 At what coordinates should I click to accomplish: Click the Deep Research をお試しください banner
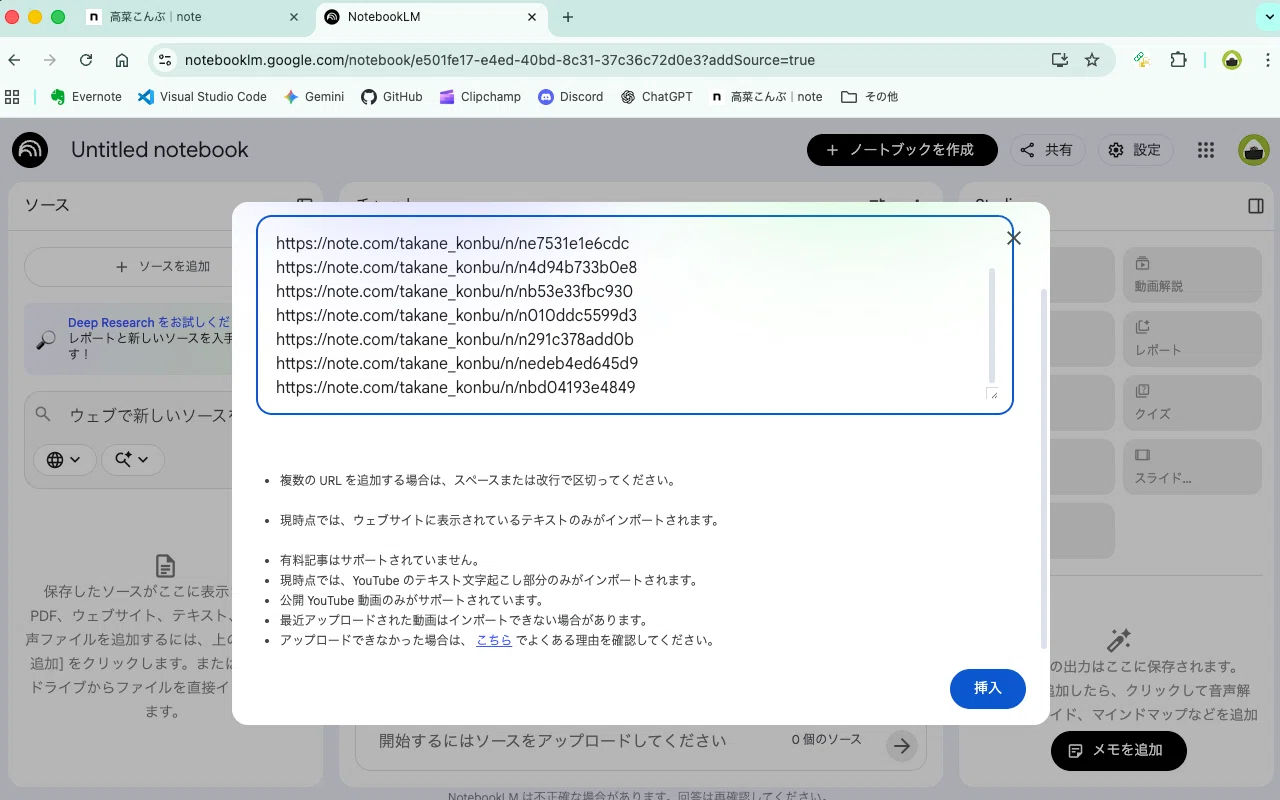click(130, 338)
